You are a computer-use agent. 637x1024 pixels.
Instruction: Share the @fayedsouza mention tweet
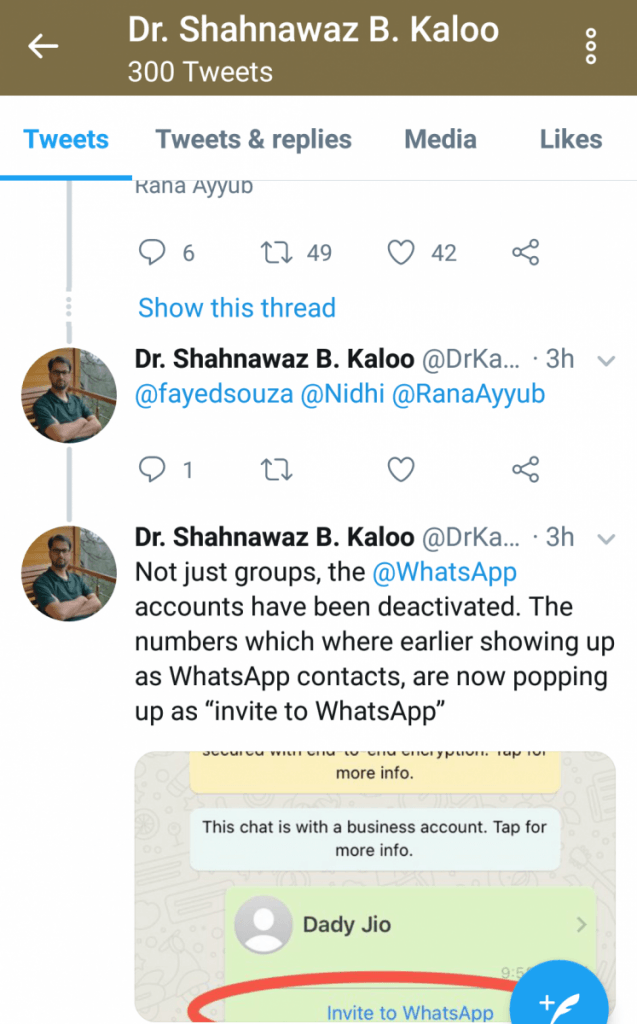(x=525, y=468)
